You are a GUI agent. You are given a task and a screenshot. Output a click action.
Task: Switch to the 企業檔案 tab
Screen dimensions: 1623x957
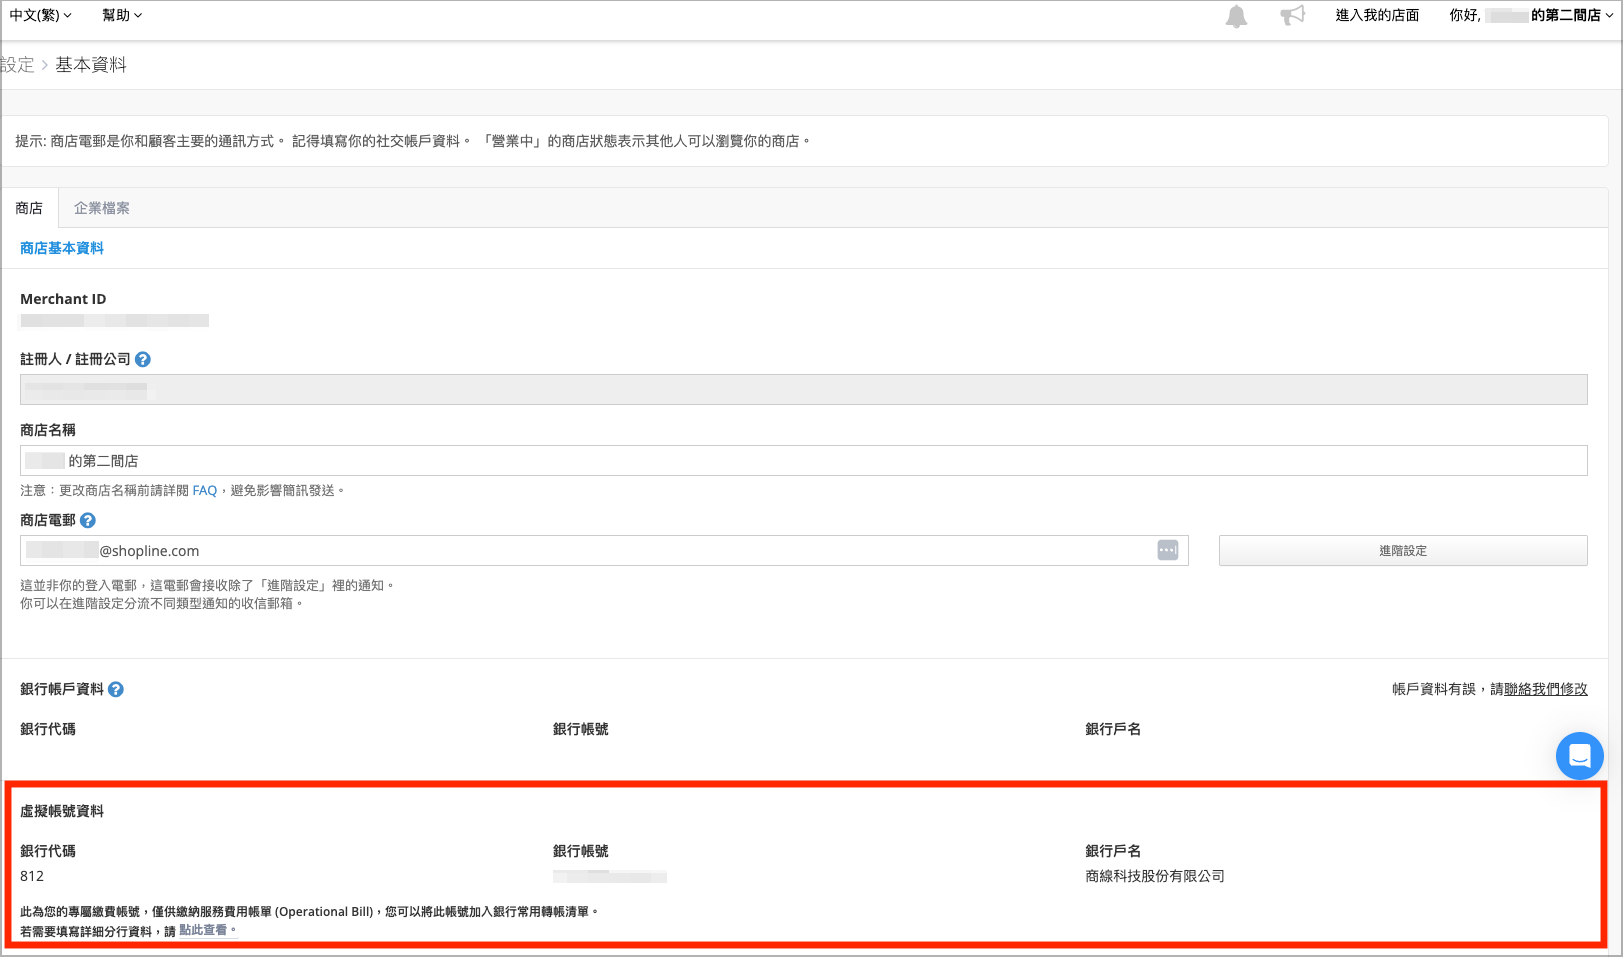coord(102,208)
